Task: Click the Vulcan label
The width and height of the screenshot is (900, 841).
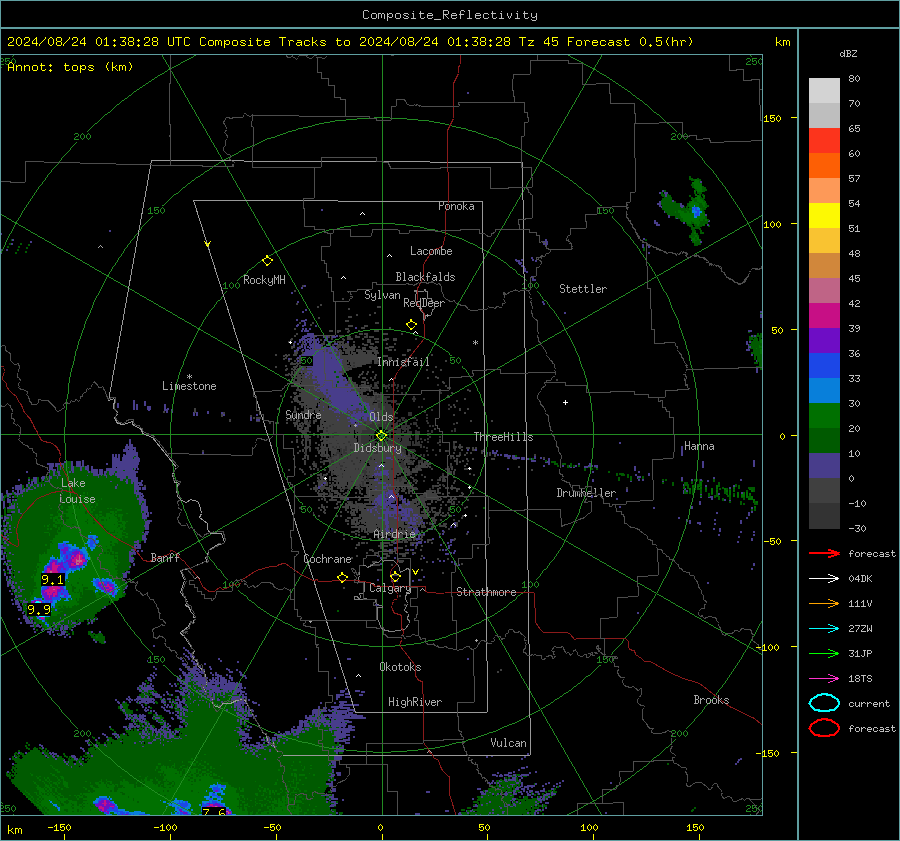Action: pos(508,743)
